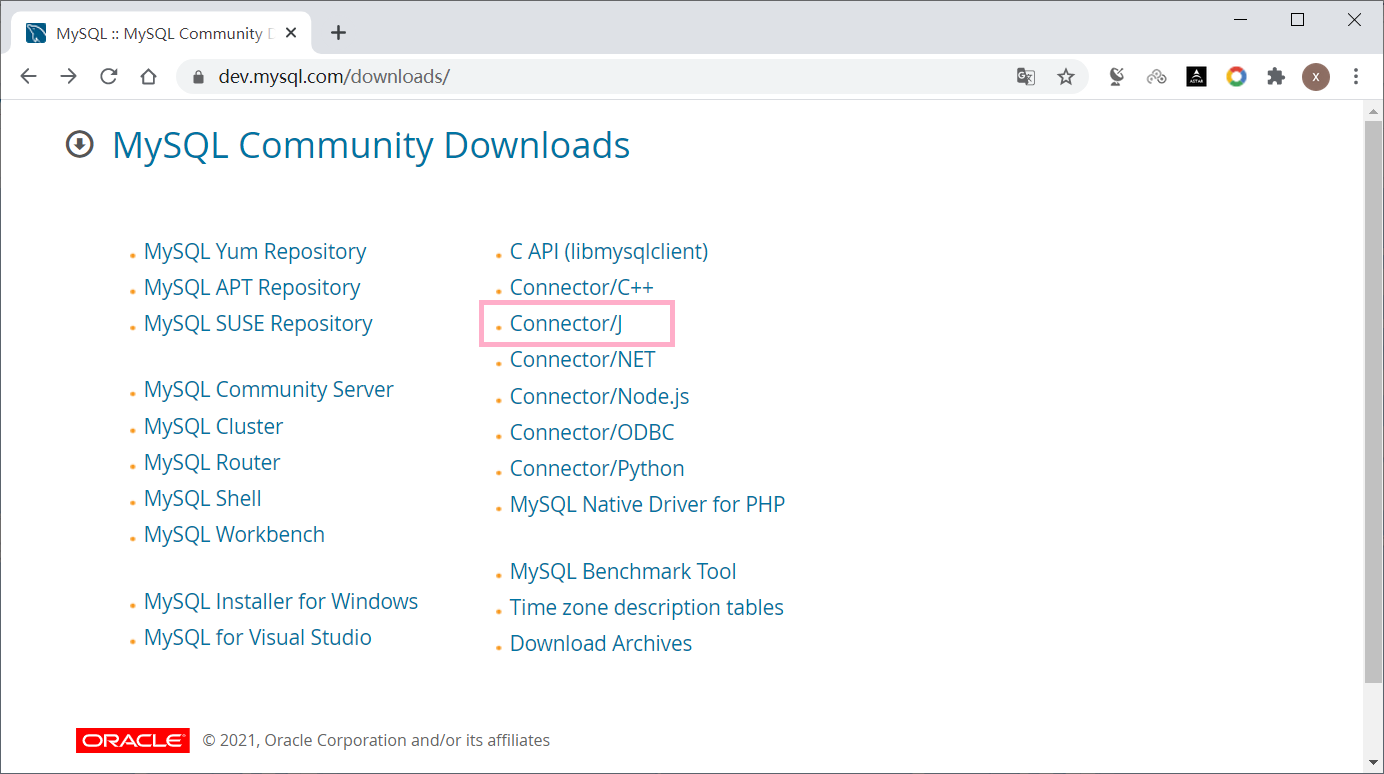The height and width of the screenshot is (774, 1384).
Task: Open C API (libmysqlclient) link
Action: pos(609,251)
